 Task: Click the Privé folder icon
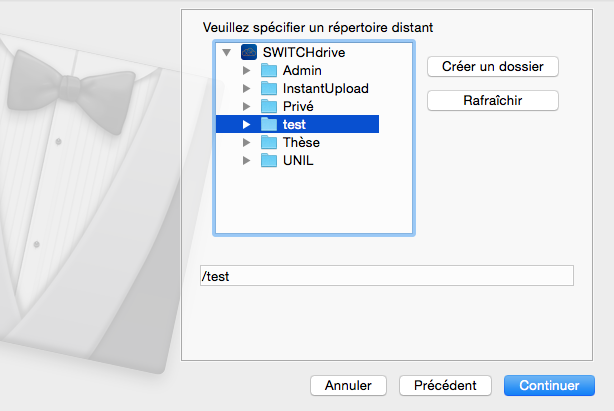(268, 106)
